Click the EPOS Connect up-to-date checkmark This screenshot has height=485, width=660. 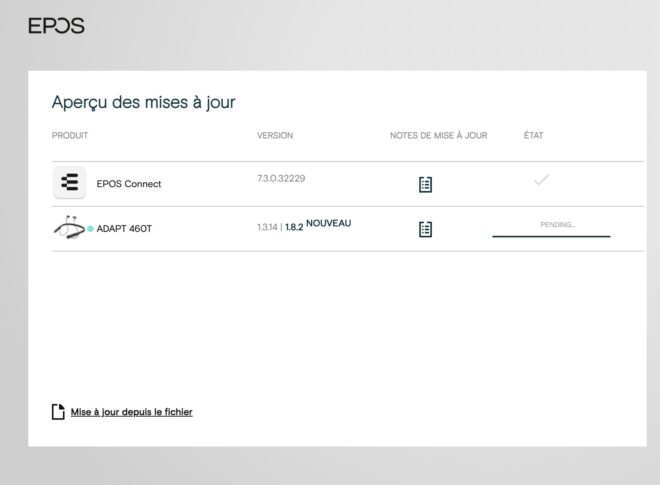[541, 180]
